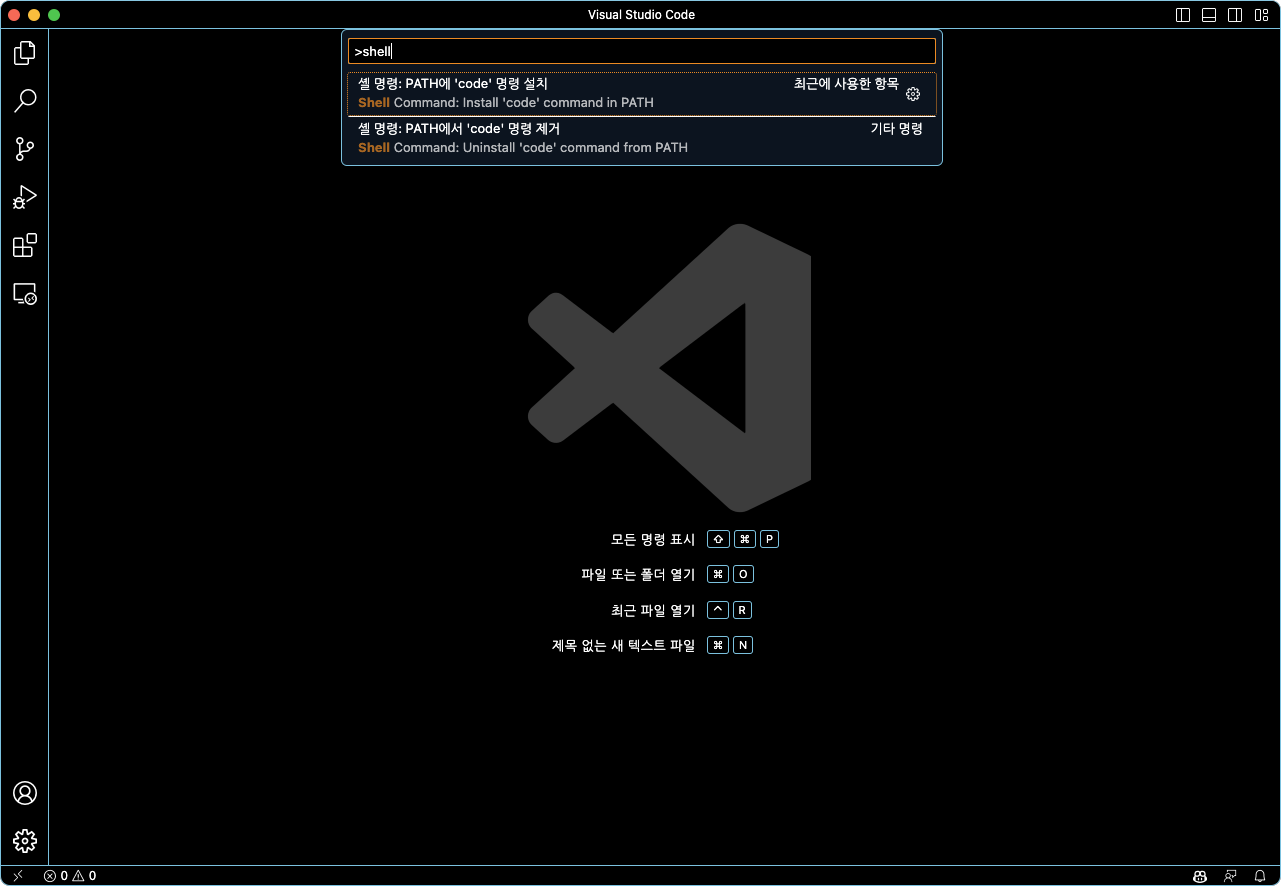This screenshot has width=1281, height=886.
Task: Open Copilot status icon in status bar
Action: click(x=1200, y=876)
